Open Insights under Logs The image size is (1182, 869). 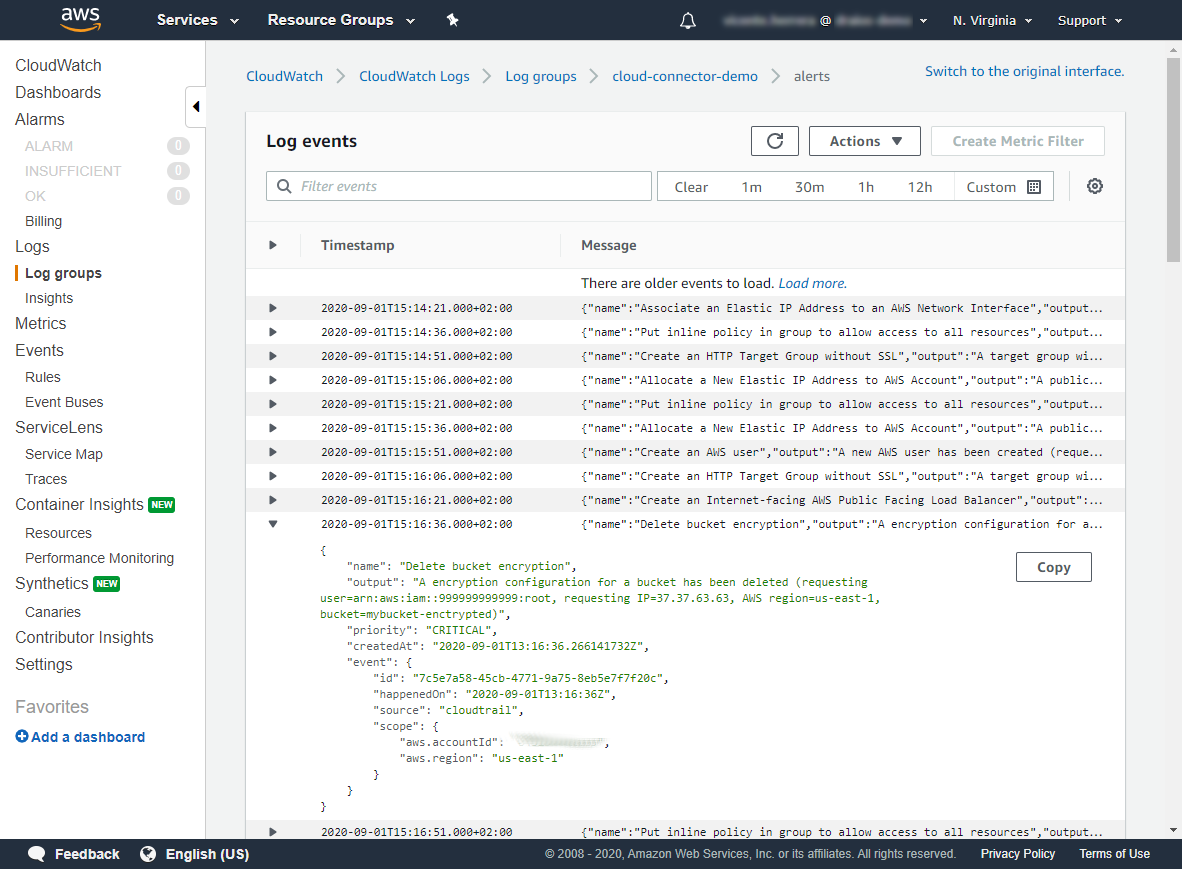[x=49, y=298]
